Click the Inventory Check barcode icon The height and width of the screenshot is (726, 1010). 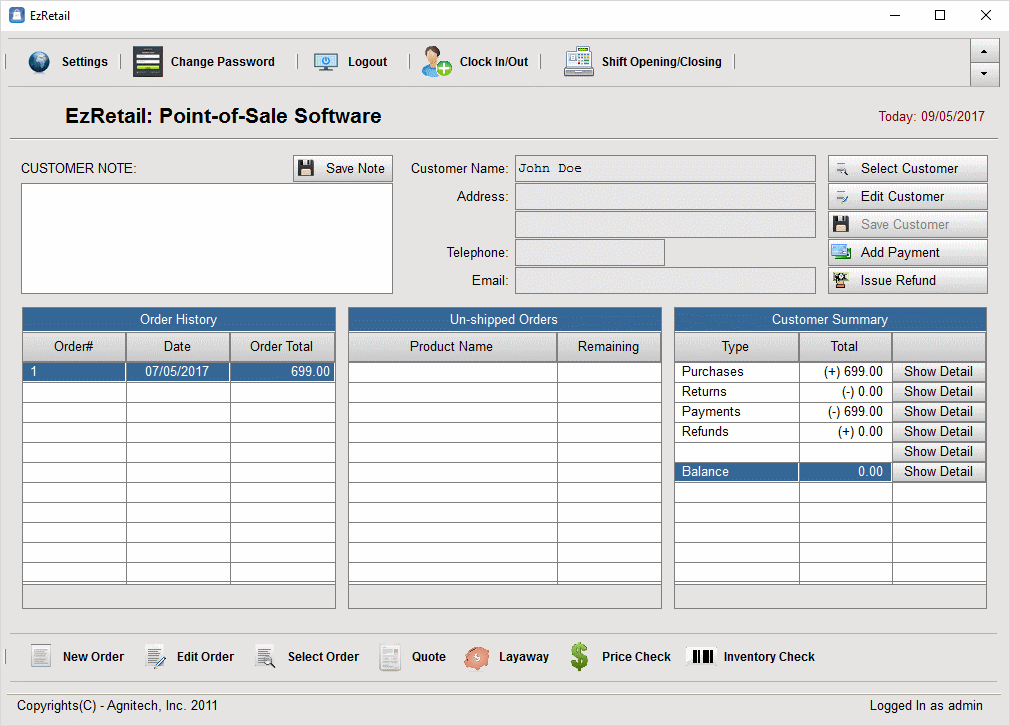[703, 656]
